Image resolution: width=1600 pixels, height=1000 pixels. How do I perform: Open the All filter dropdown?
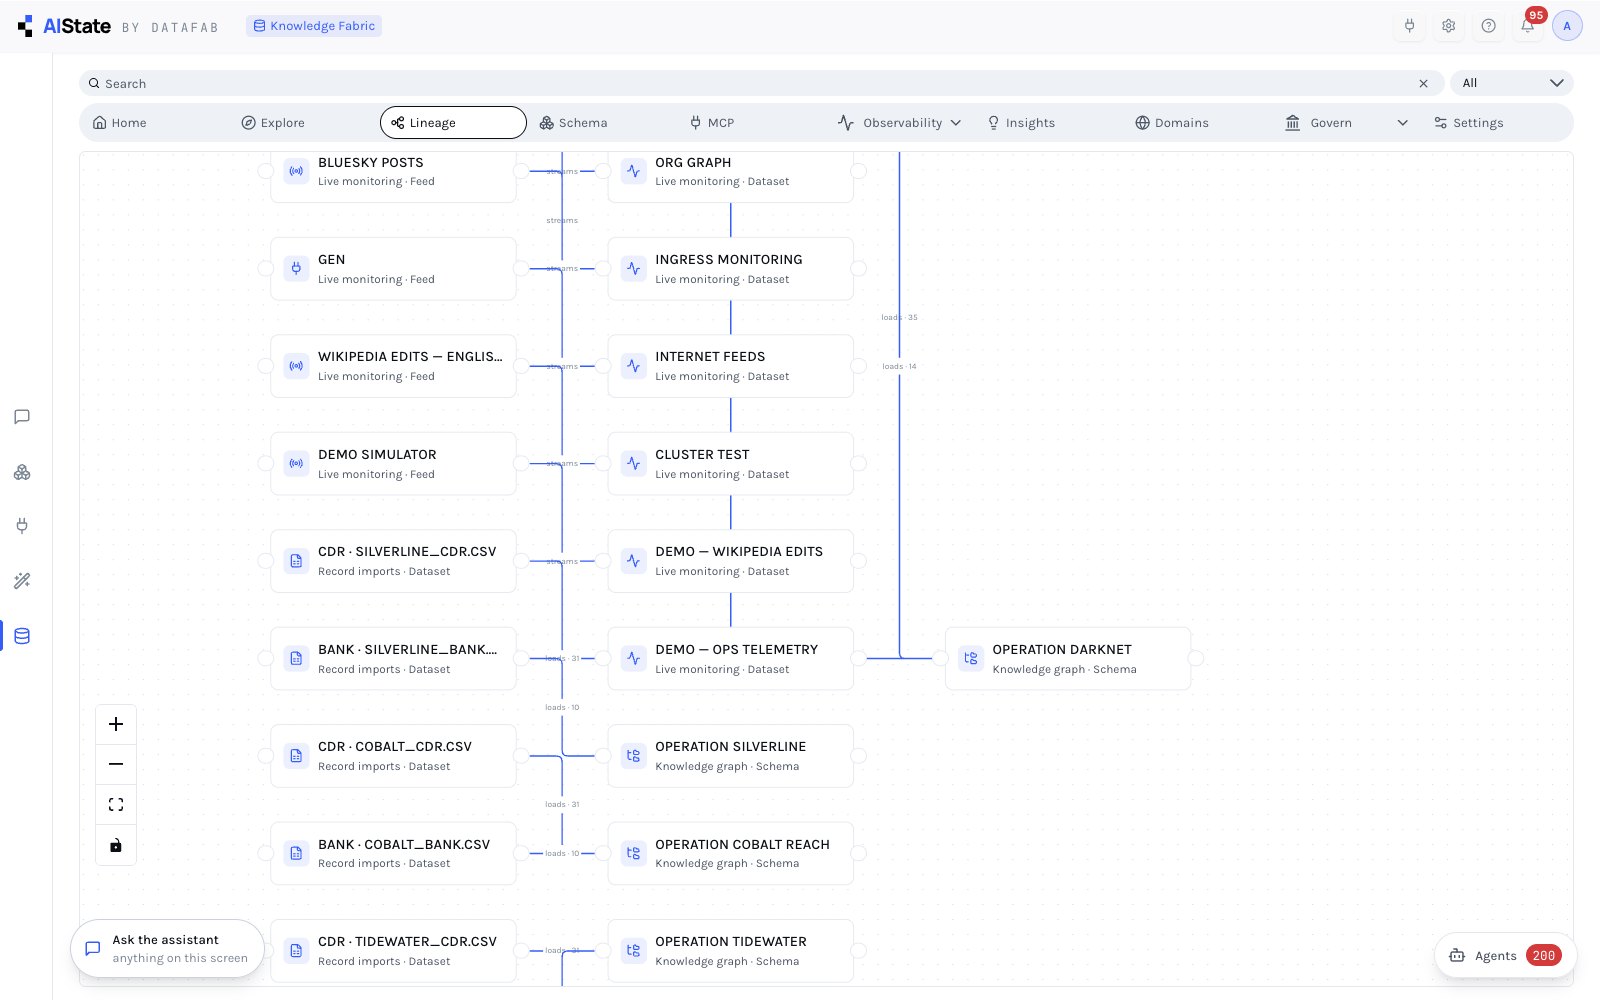pyautogui.click(x=1512, y=83)
